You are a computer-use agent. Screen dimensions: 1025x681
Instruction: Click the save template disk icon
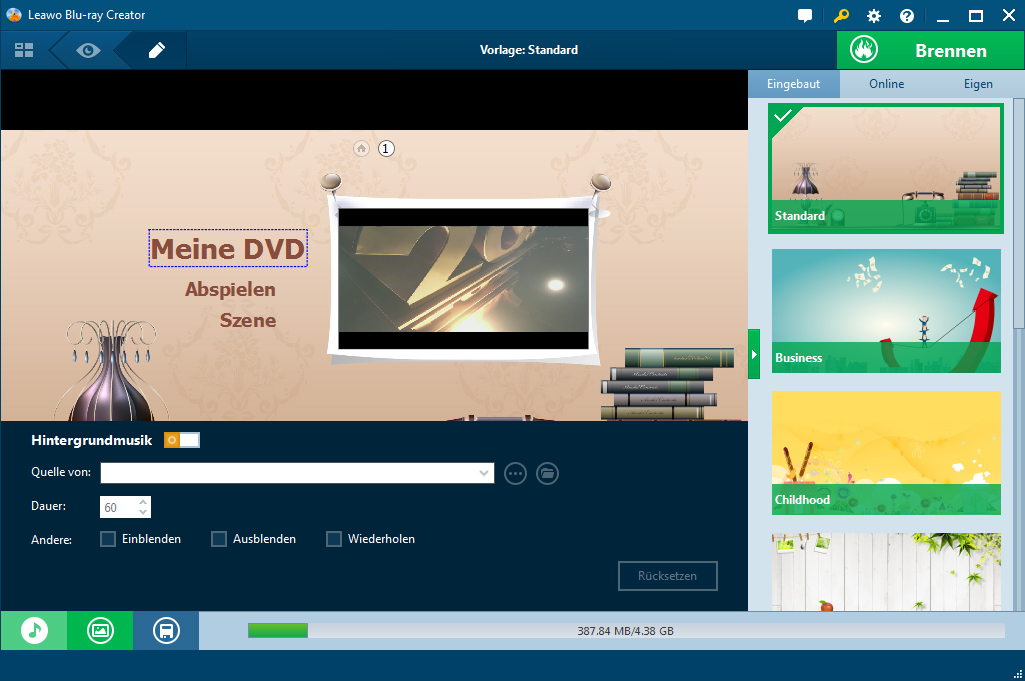tap(166, 631)
